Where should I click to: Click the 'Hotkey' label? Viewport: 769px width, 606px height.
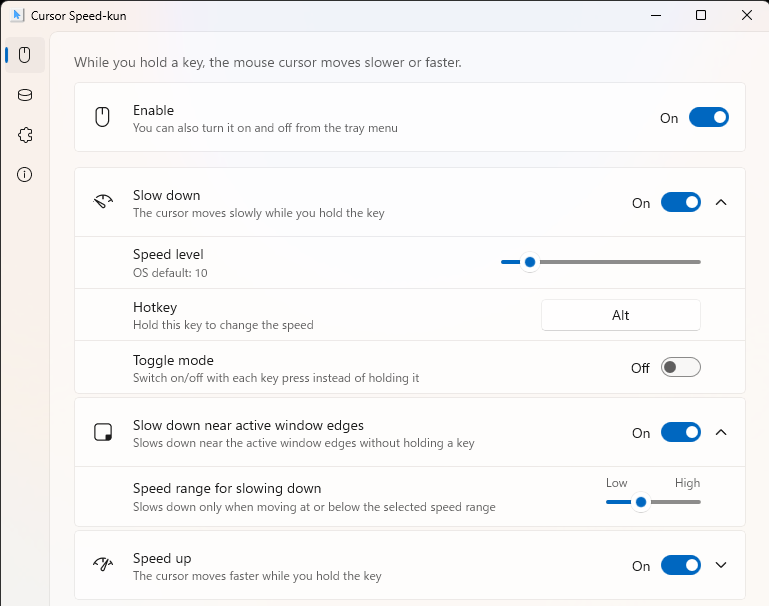[155, 307]
